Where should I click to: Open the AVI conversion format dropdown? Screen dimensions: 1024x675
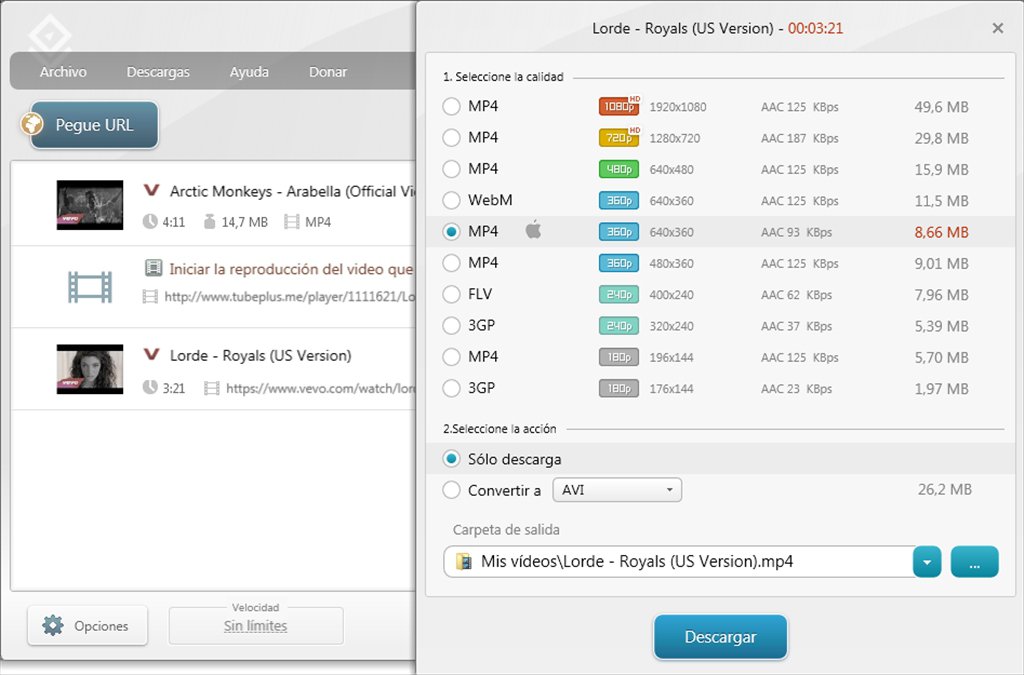[617, 490]
